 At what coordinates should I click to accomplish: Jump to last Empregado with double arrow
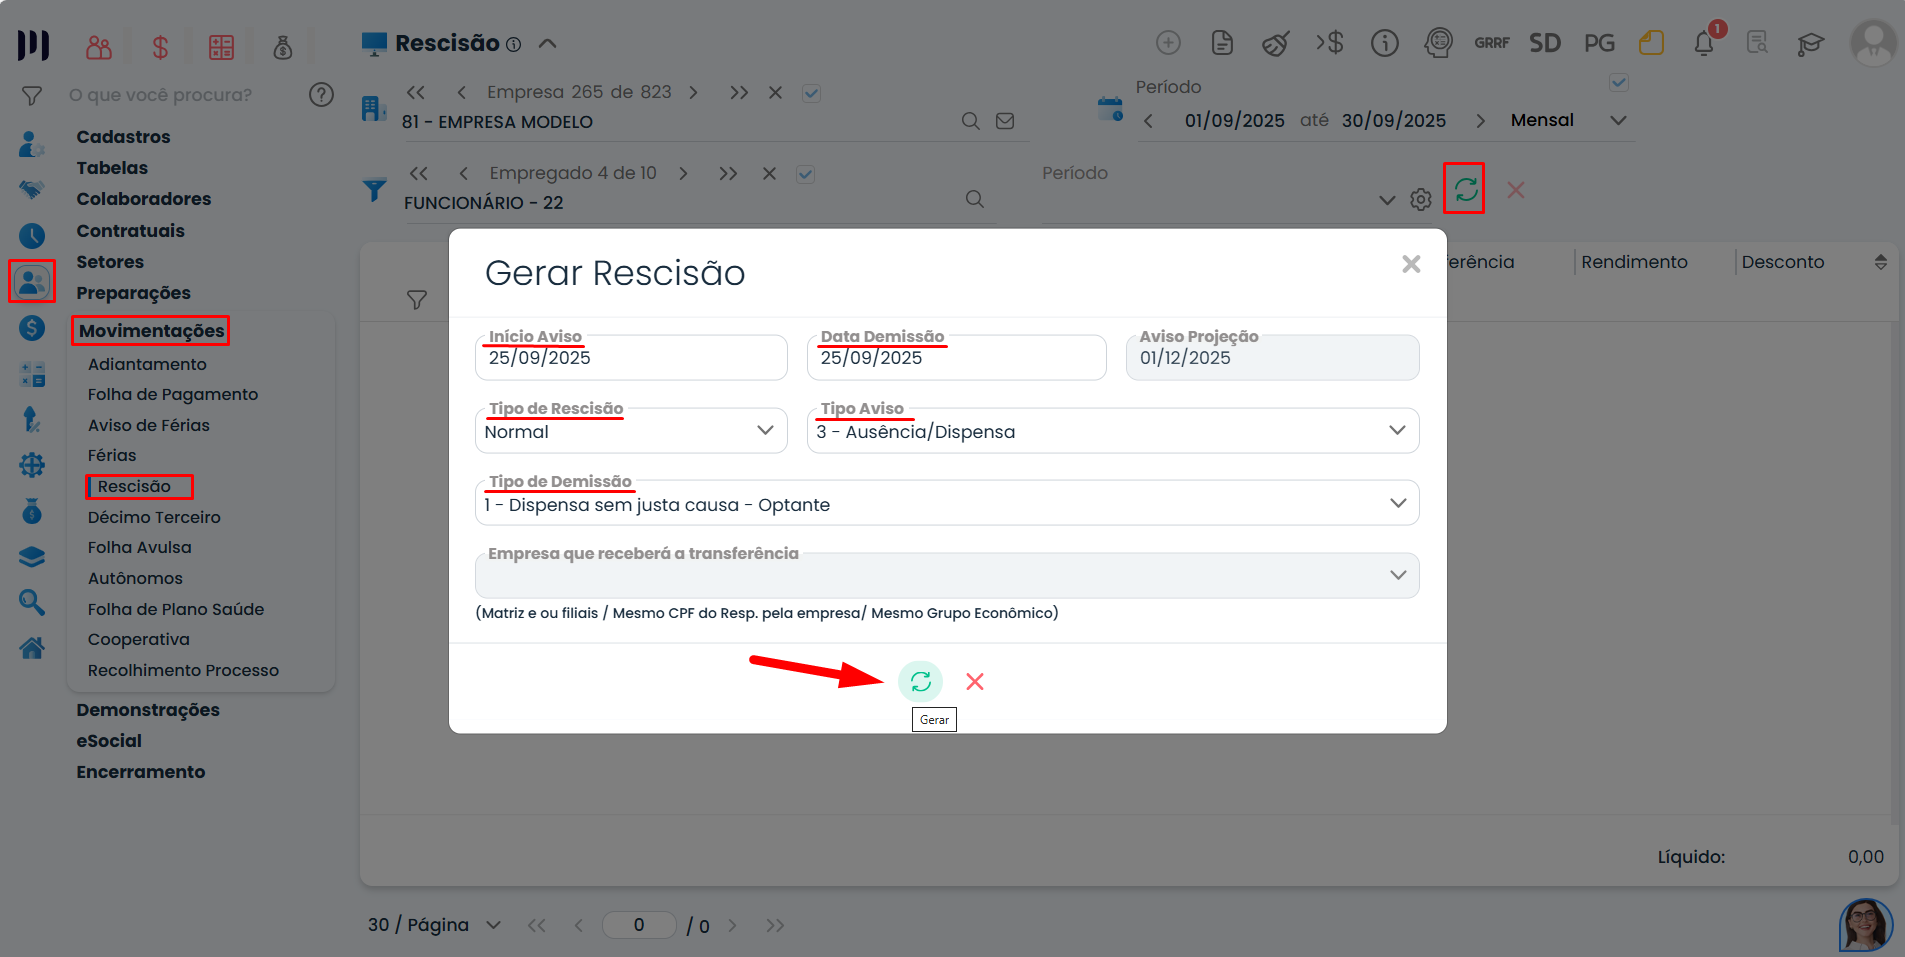tap(728, 174)
